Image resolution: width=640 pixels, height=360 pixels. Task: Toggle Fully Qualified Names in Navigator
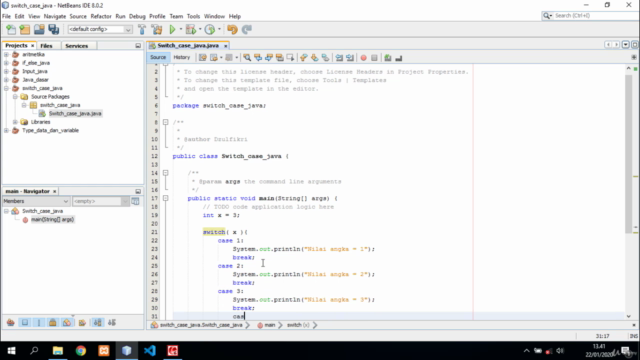(x=82, y=322)
